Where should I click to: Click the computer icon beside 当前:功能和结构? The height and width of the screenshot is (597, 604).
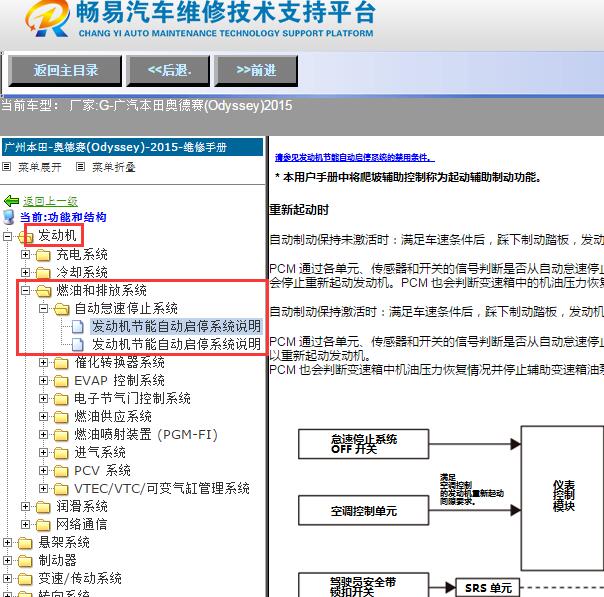8,218
